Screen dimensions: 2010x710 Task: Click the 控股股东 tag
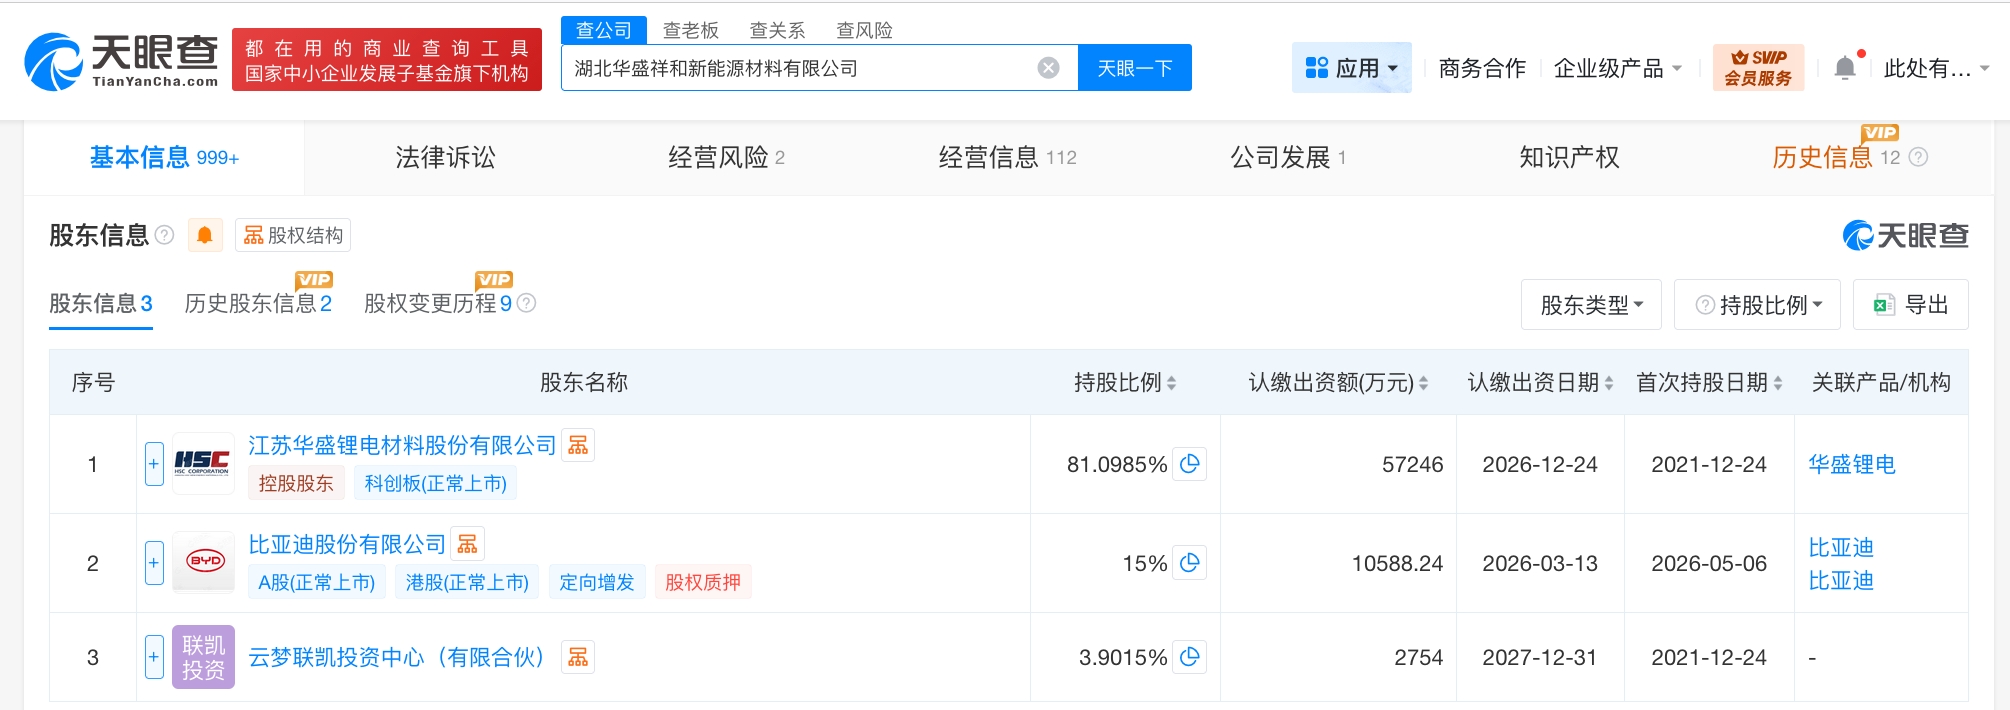click(296, 483)
